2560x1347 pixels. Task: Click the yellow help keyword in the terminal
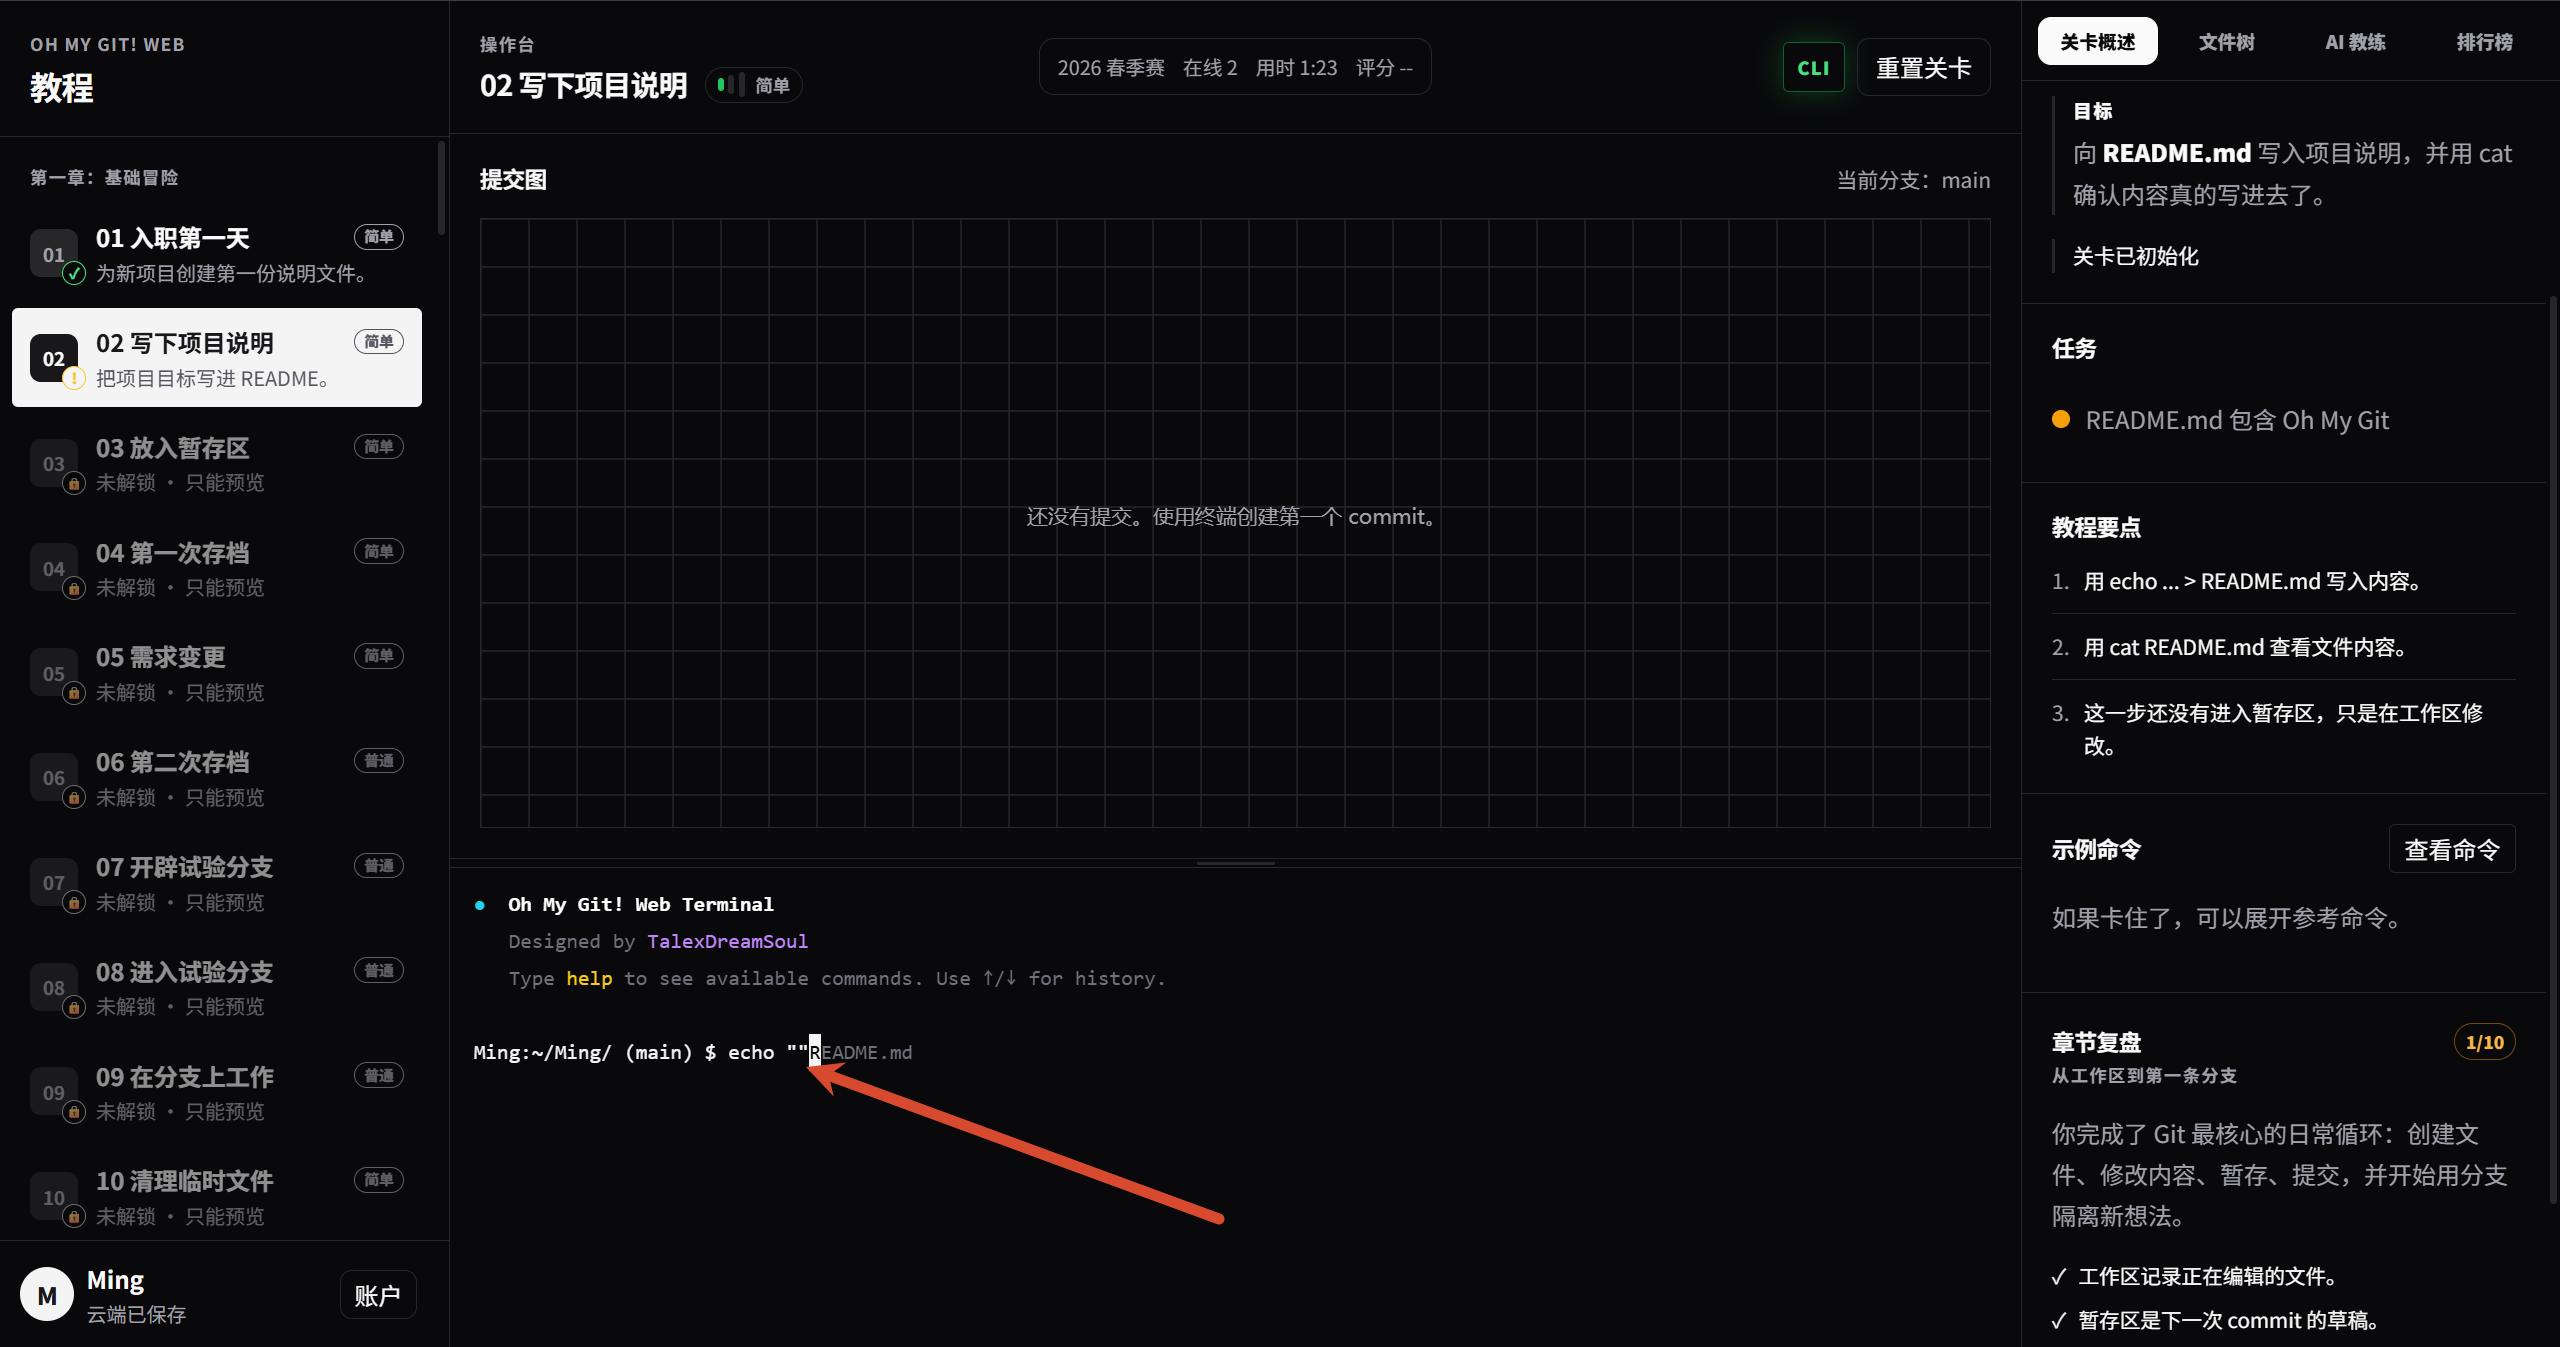589,979
